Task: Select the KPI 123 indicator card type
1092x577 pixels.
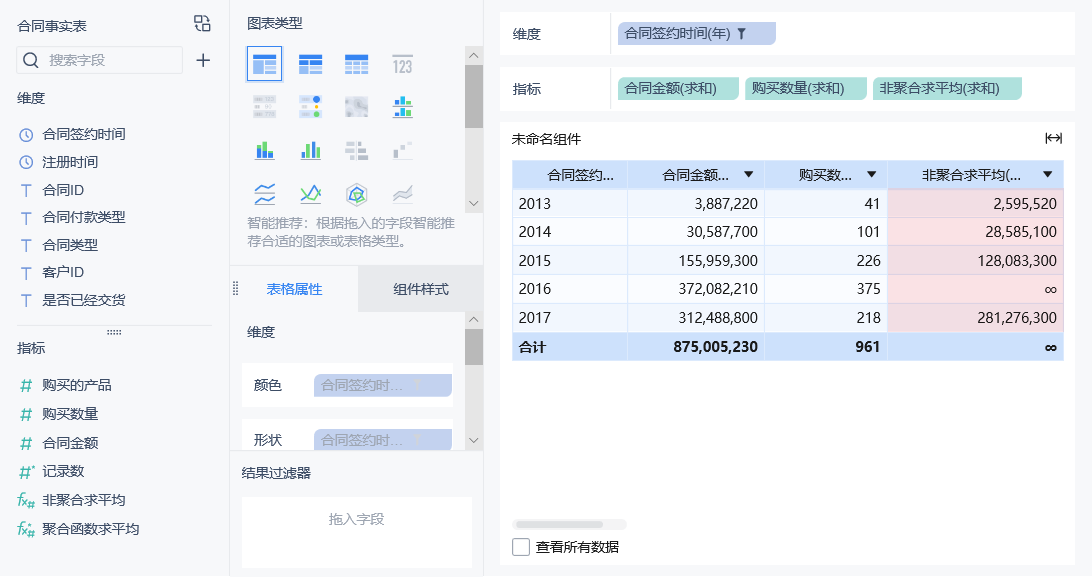Action: (x=403, y=65)
